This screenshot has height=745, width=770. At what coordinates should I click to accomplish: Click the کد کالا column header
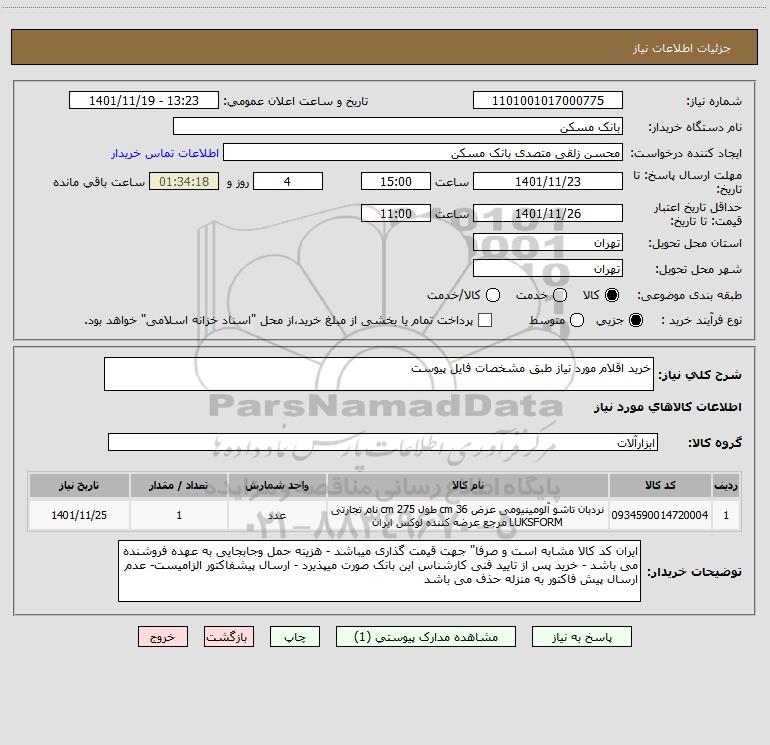click(x=660, y=485)
